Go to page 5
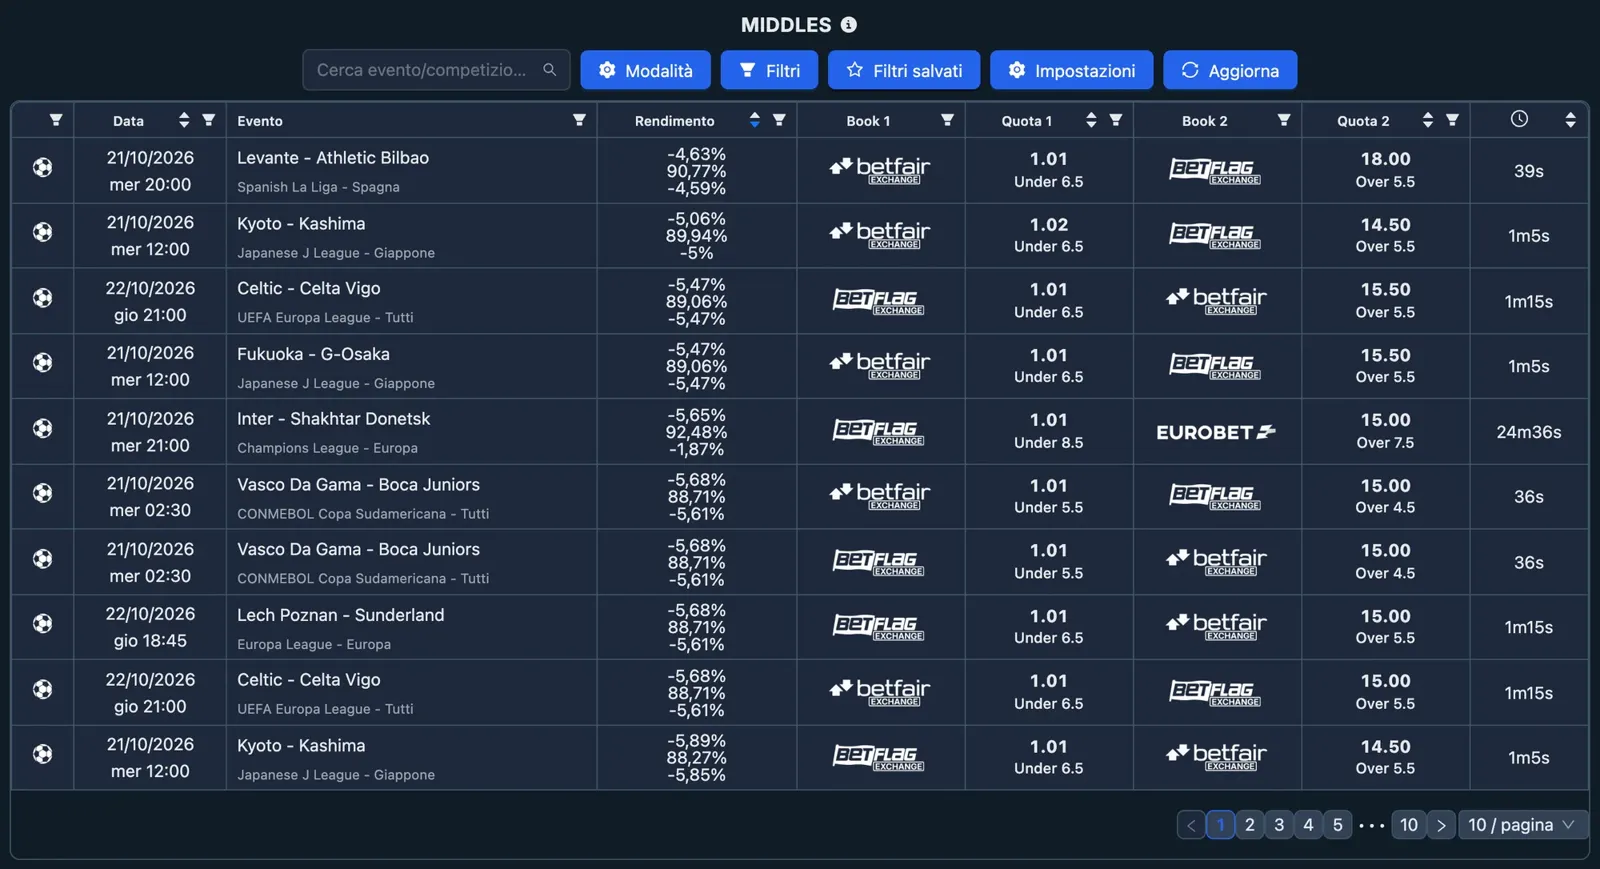 (1338, 825)
